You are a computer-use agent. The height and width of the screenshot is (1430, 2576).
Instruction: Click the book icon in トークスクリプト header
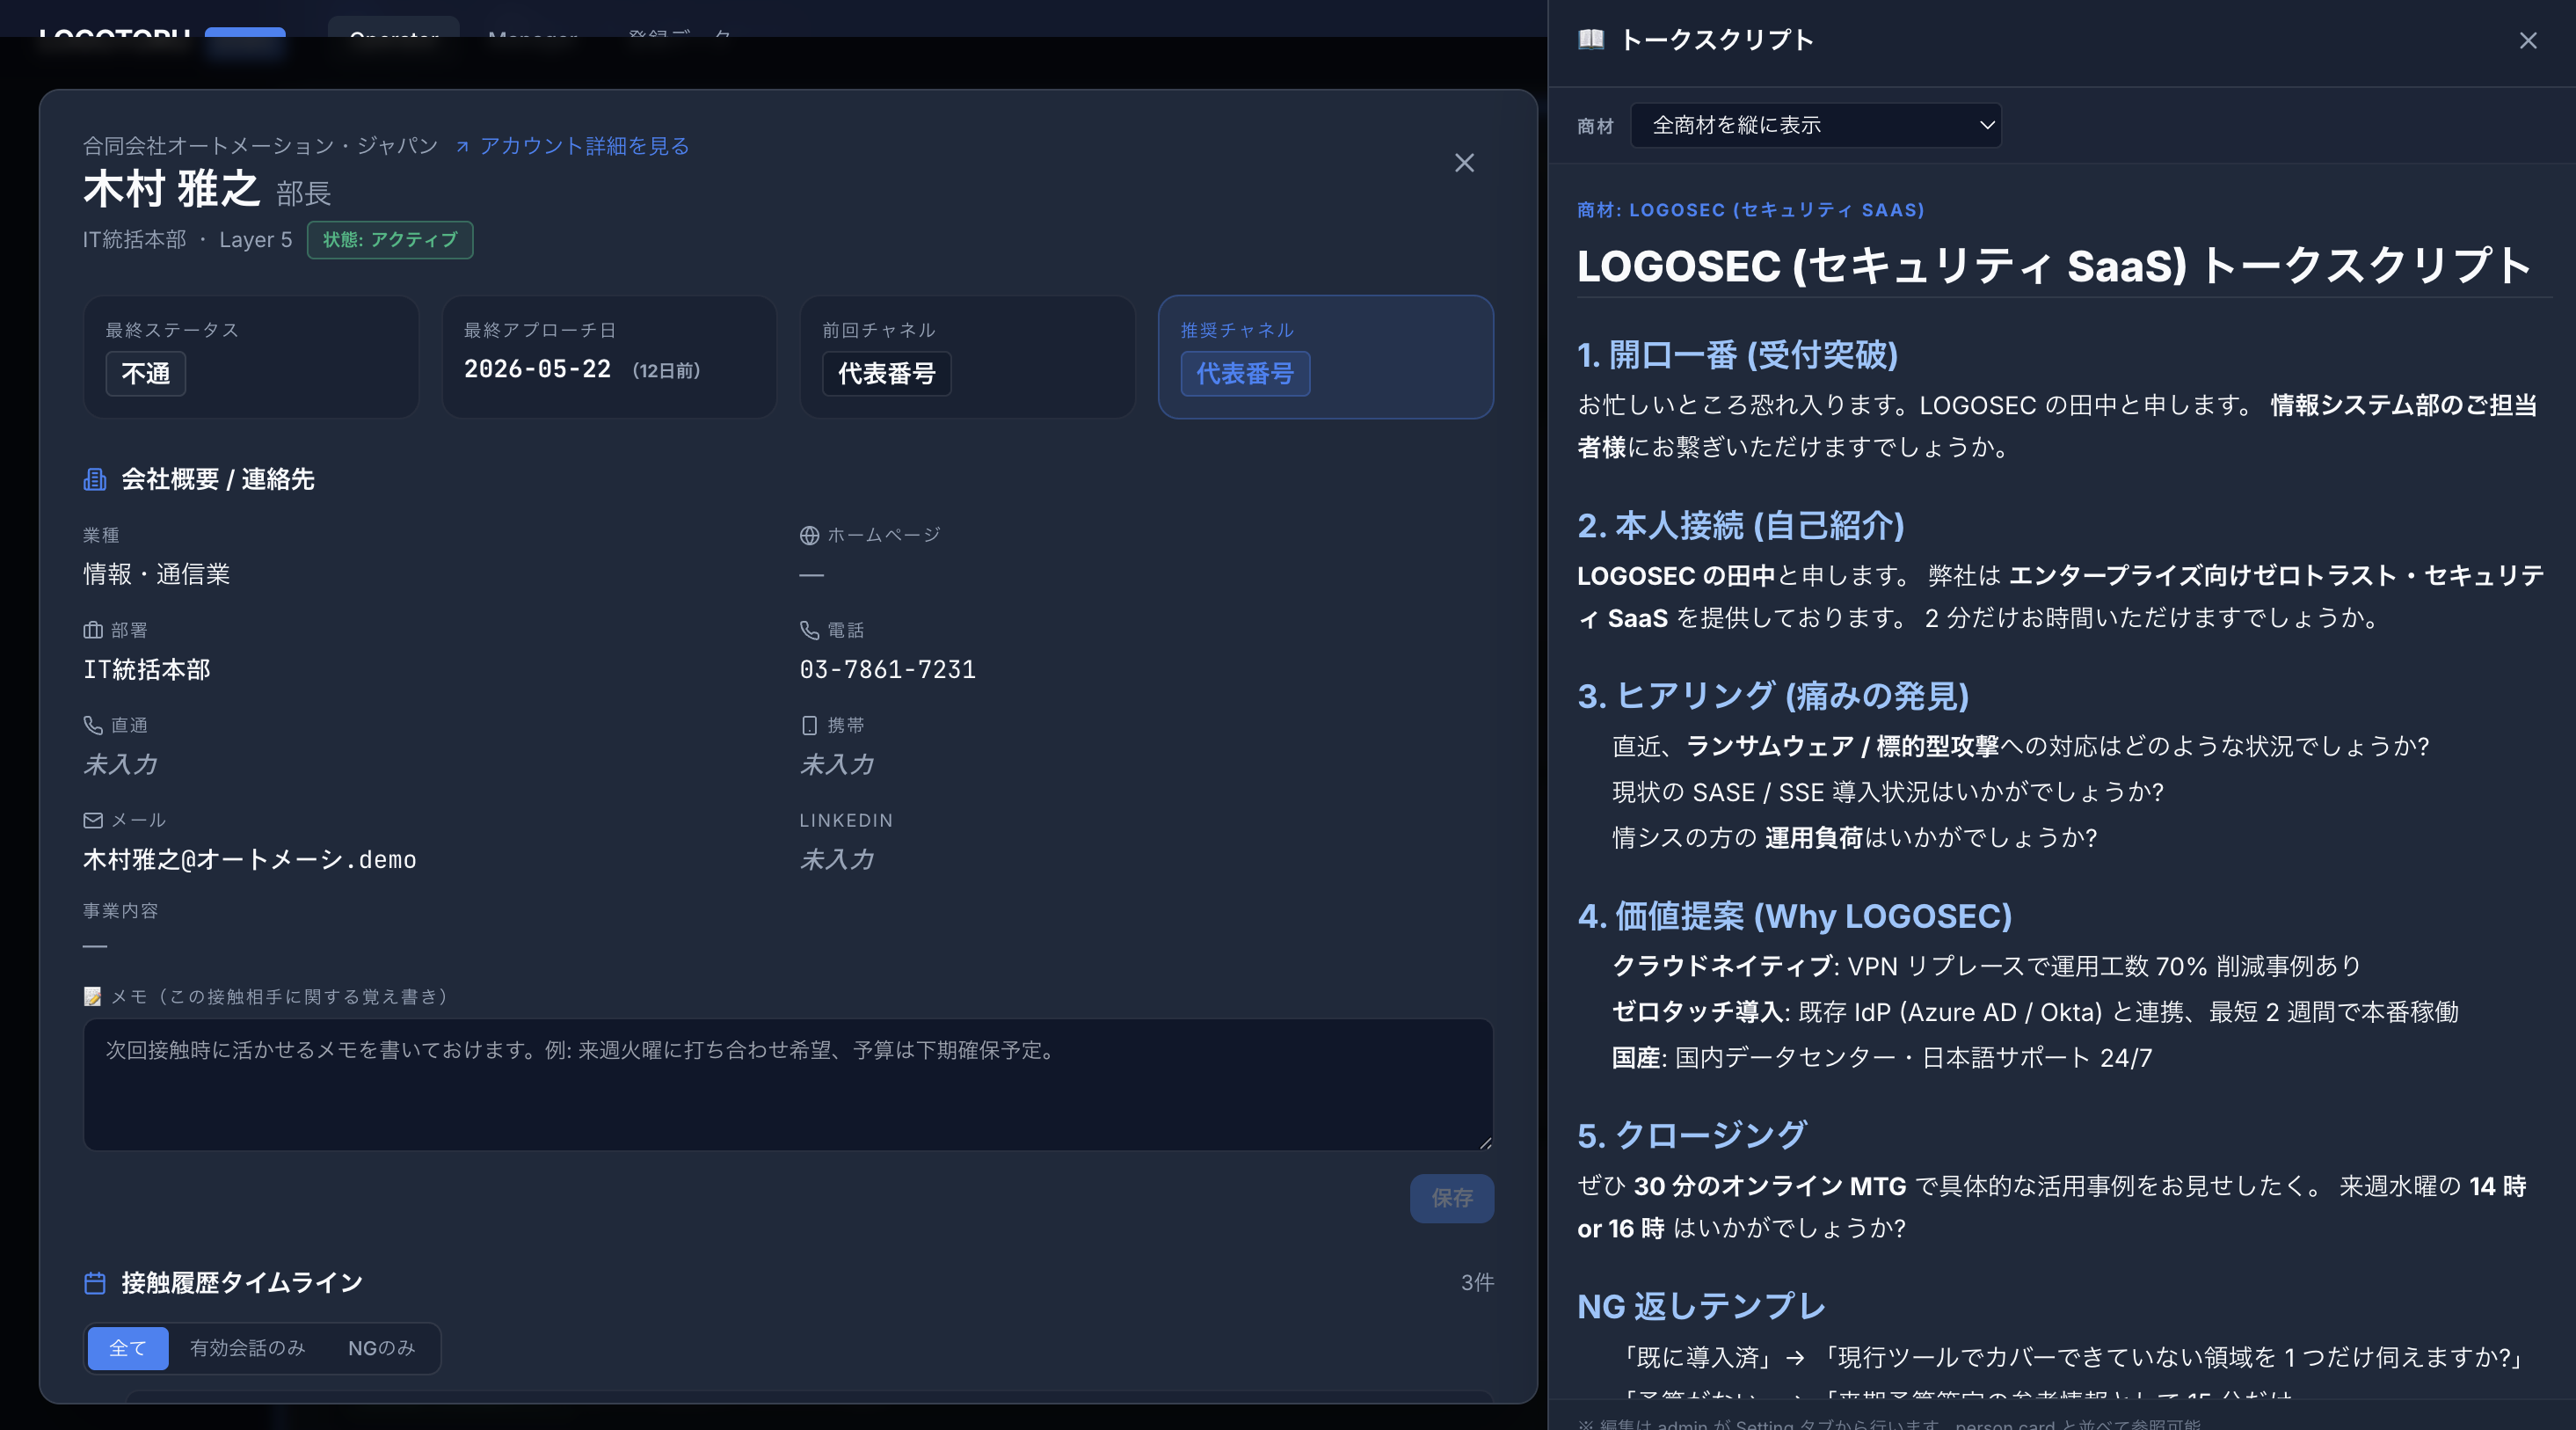(1591, 40)
